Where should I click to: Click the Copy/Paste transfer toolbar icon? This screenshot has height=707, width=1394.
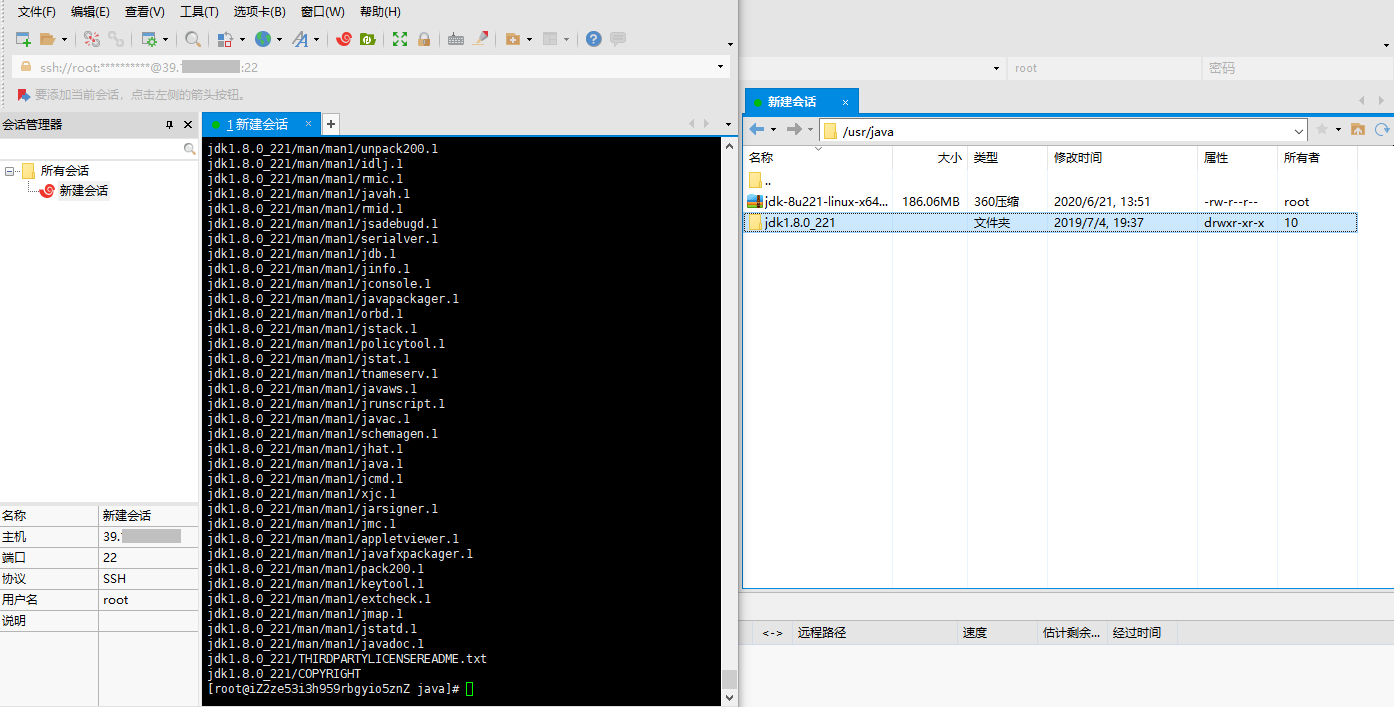225,39
